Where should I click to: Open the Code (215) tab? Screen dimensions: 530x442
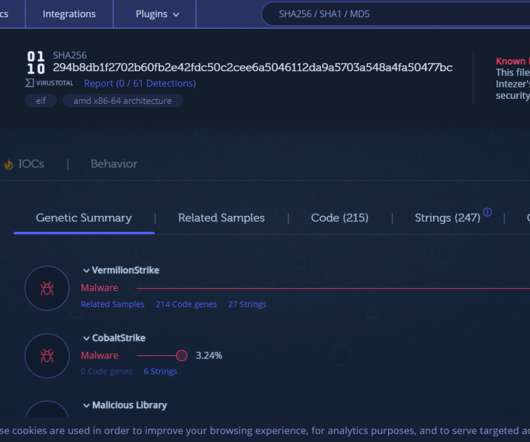[x=339, y=218]
